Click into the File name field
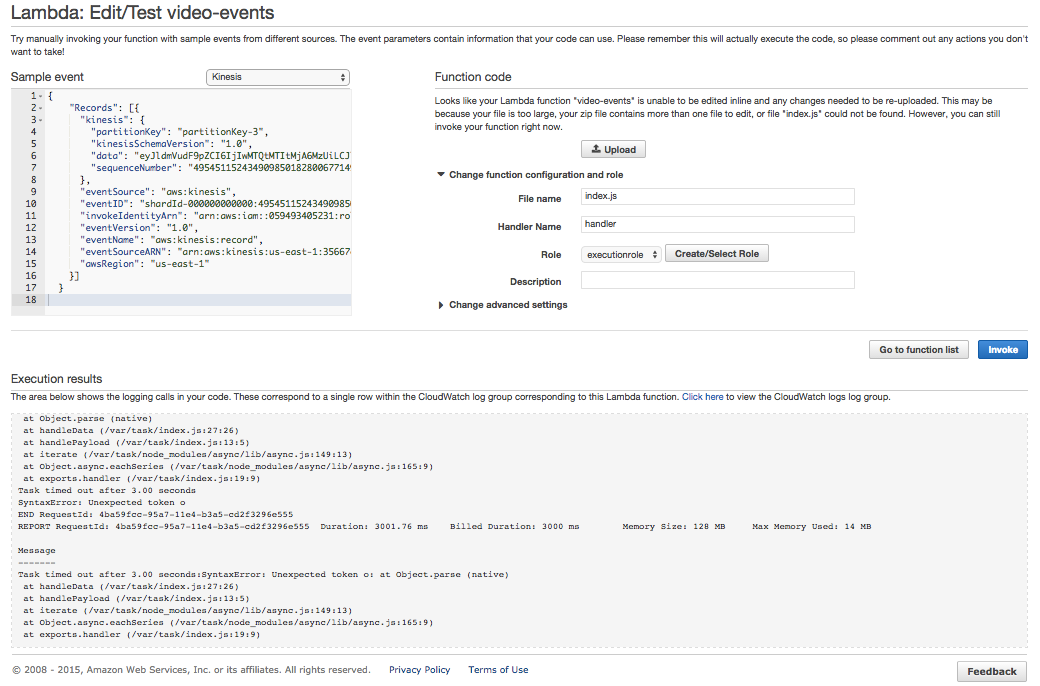Screen dimensions: 1040x686 (717, 197)
